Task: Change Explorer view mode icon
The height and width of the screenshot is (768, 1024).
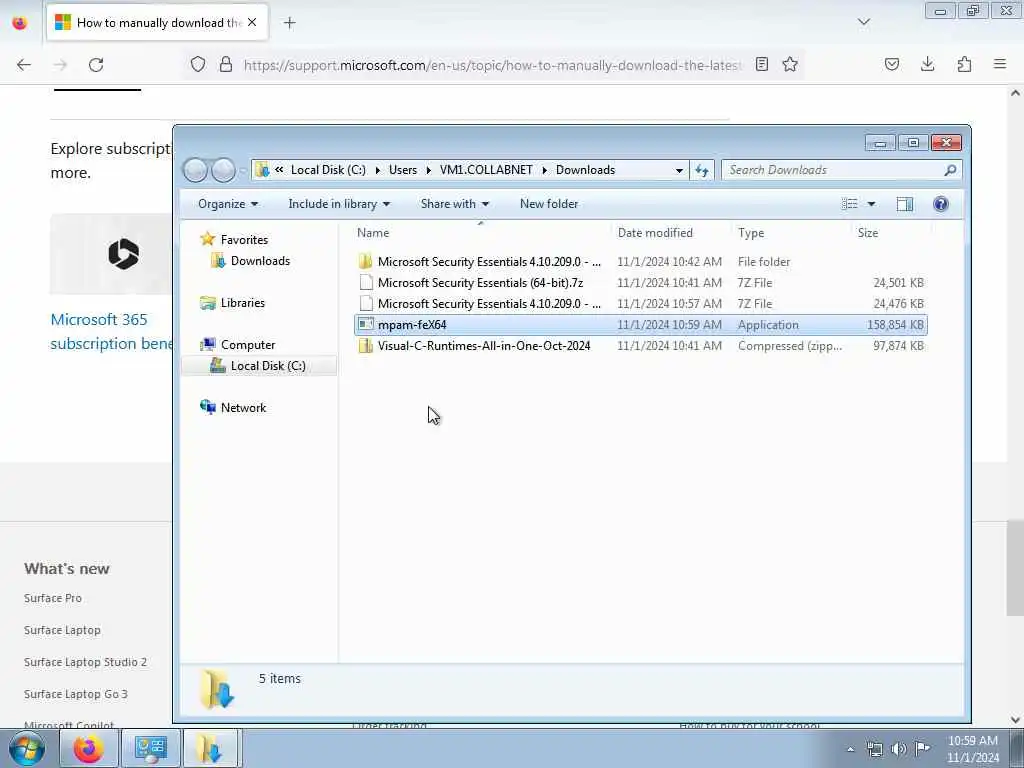Action: [x=850, y=204]
